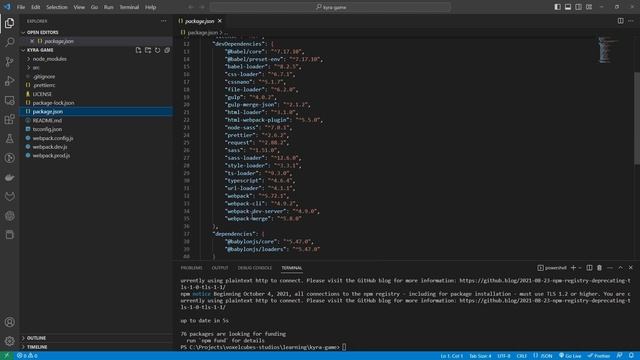Viewport: 640px width, 360px height.
Task: Open Source Control view icon
Action: point(9,62)
